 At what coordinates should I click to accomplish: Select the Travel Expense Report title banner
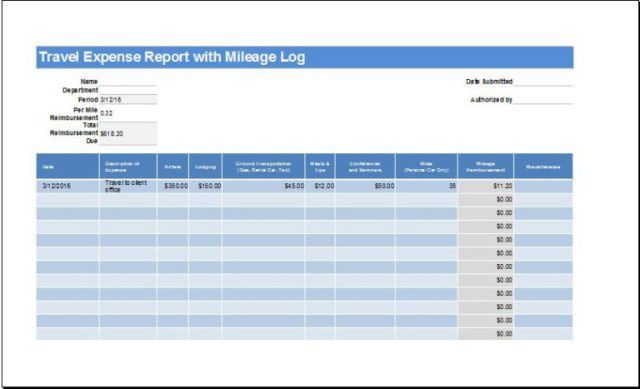[304, 57]
